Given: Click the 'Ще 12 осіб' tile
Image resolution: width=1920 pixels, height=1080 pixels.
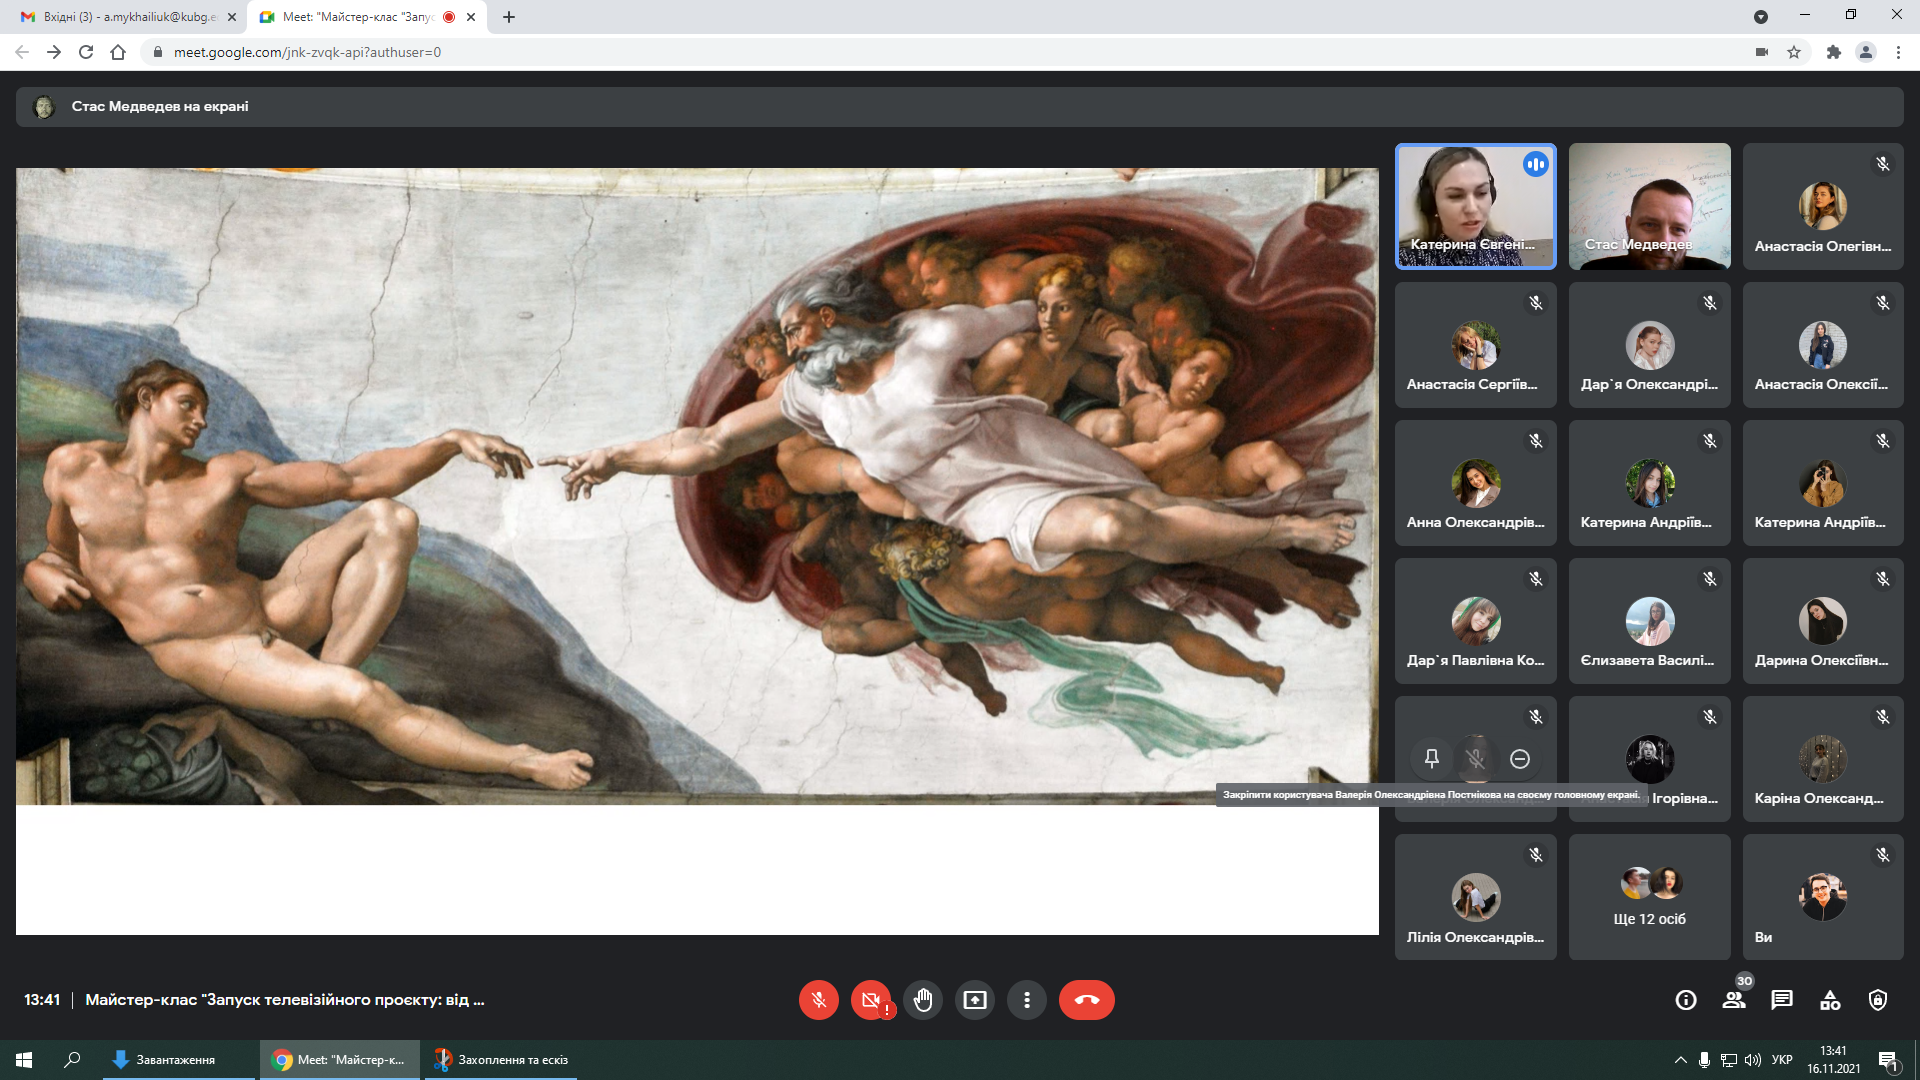Looking at the screenshot, I should click(x=1649, y=897).
